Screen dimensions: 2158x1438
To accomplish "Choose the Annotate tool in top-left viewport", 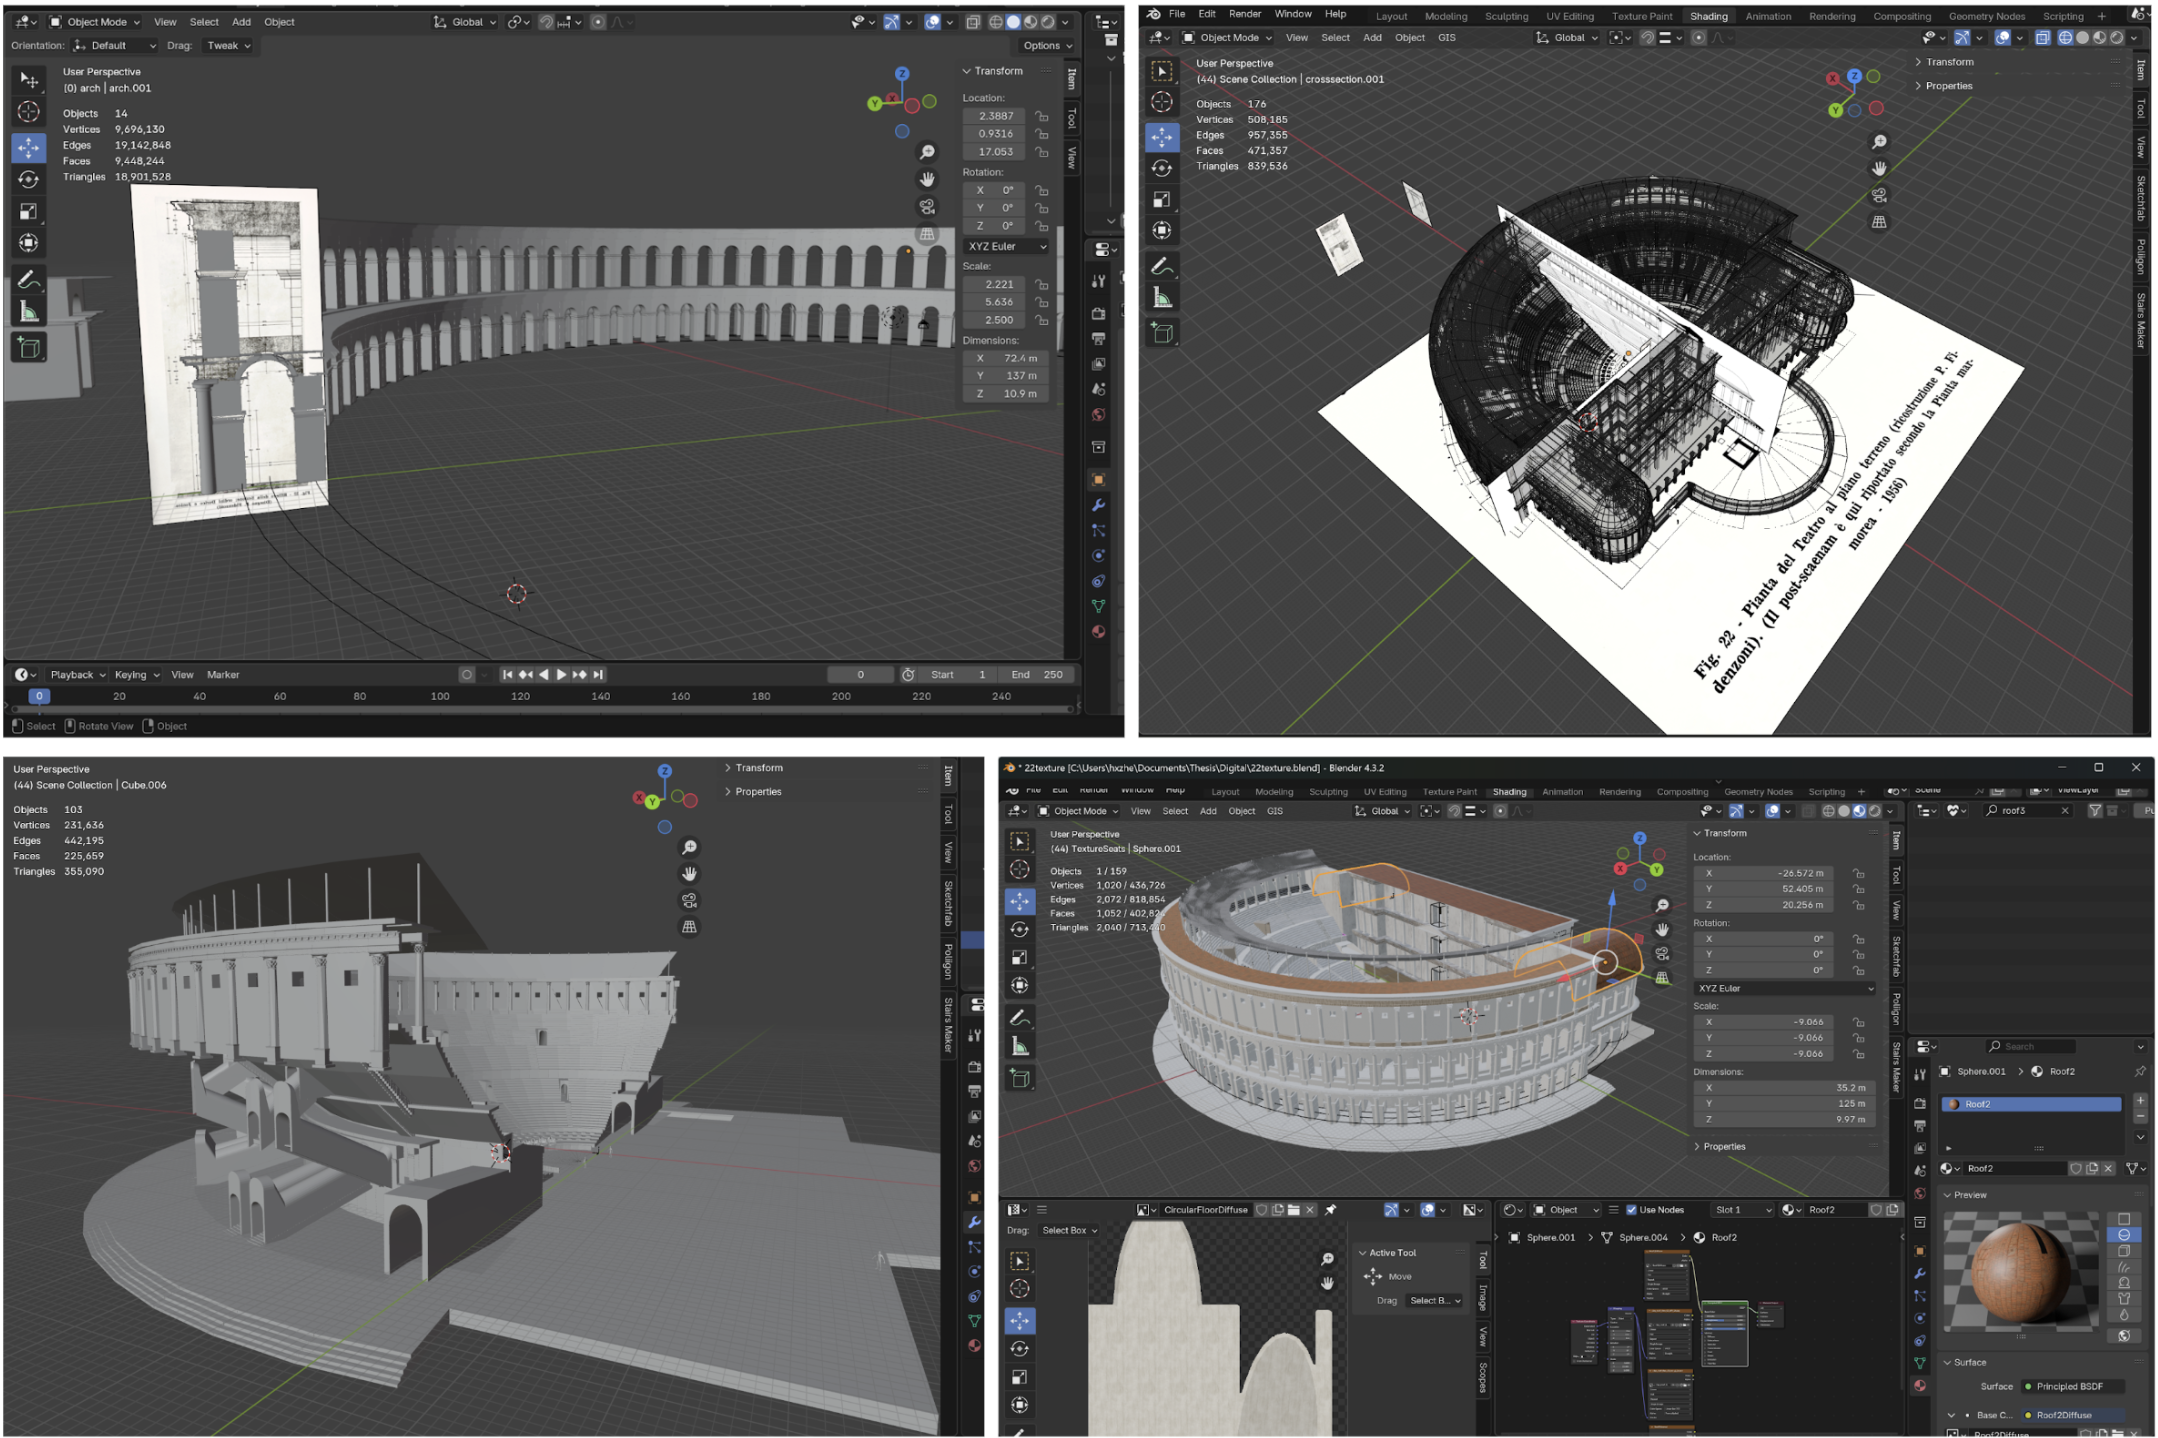I will [29, 280].
